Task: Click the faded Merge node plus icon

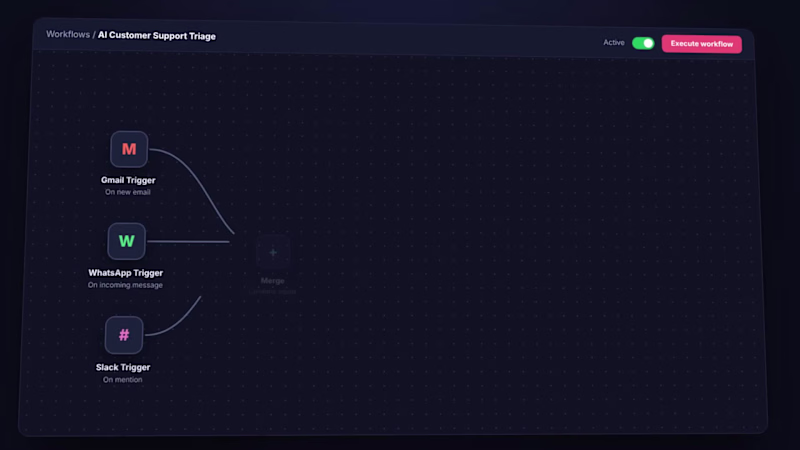Action: point(273,253)
